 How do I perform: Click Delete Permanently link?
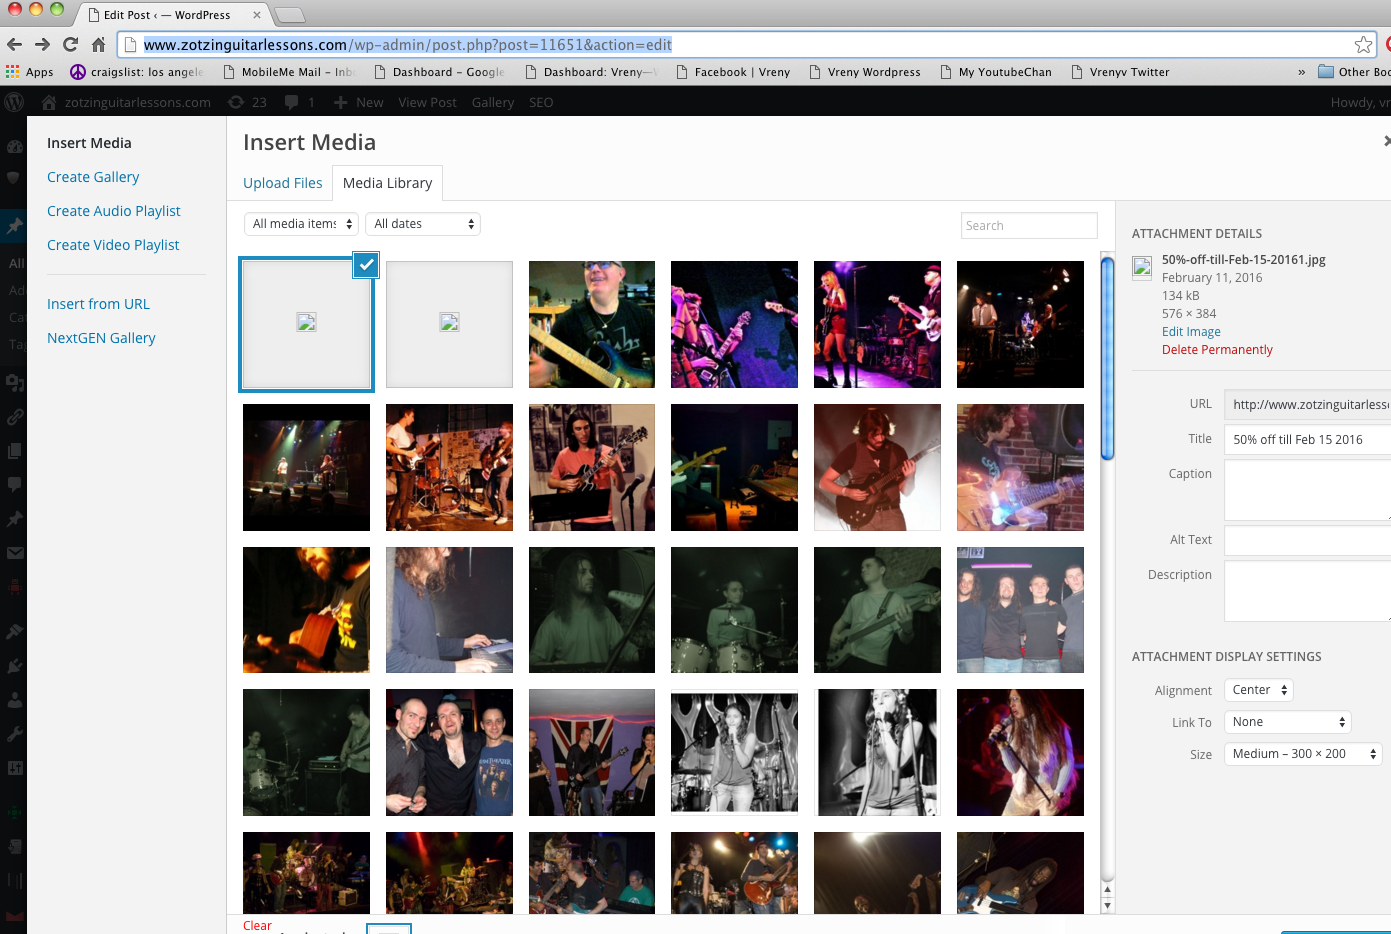coord(1217,350)
